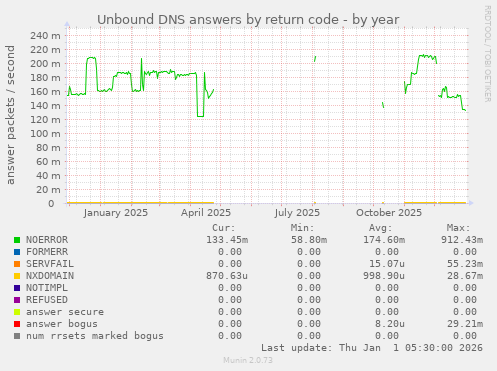This screenshot has height=371, width=497.
Task: Click the FORMERR blue legend swatch
Action: (x=17, y=252)
